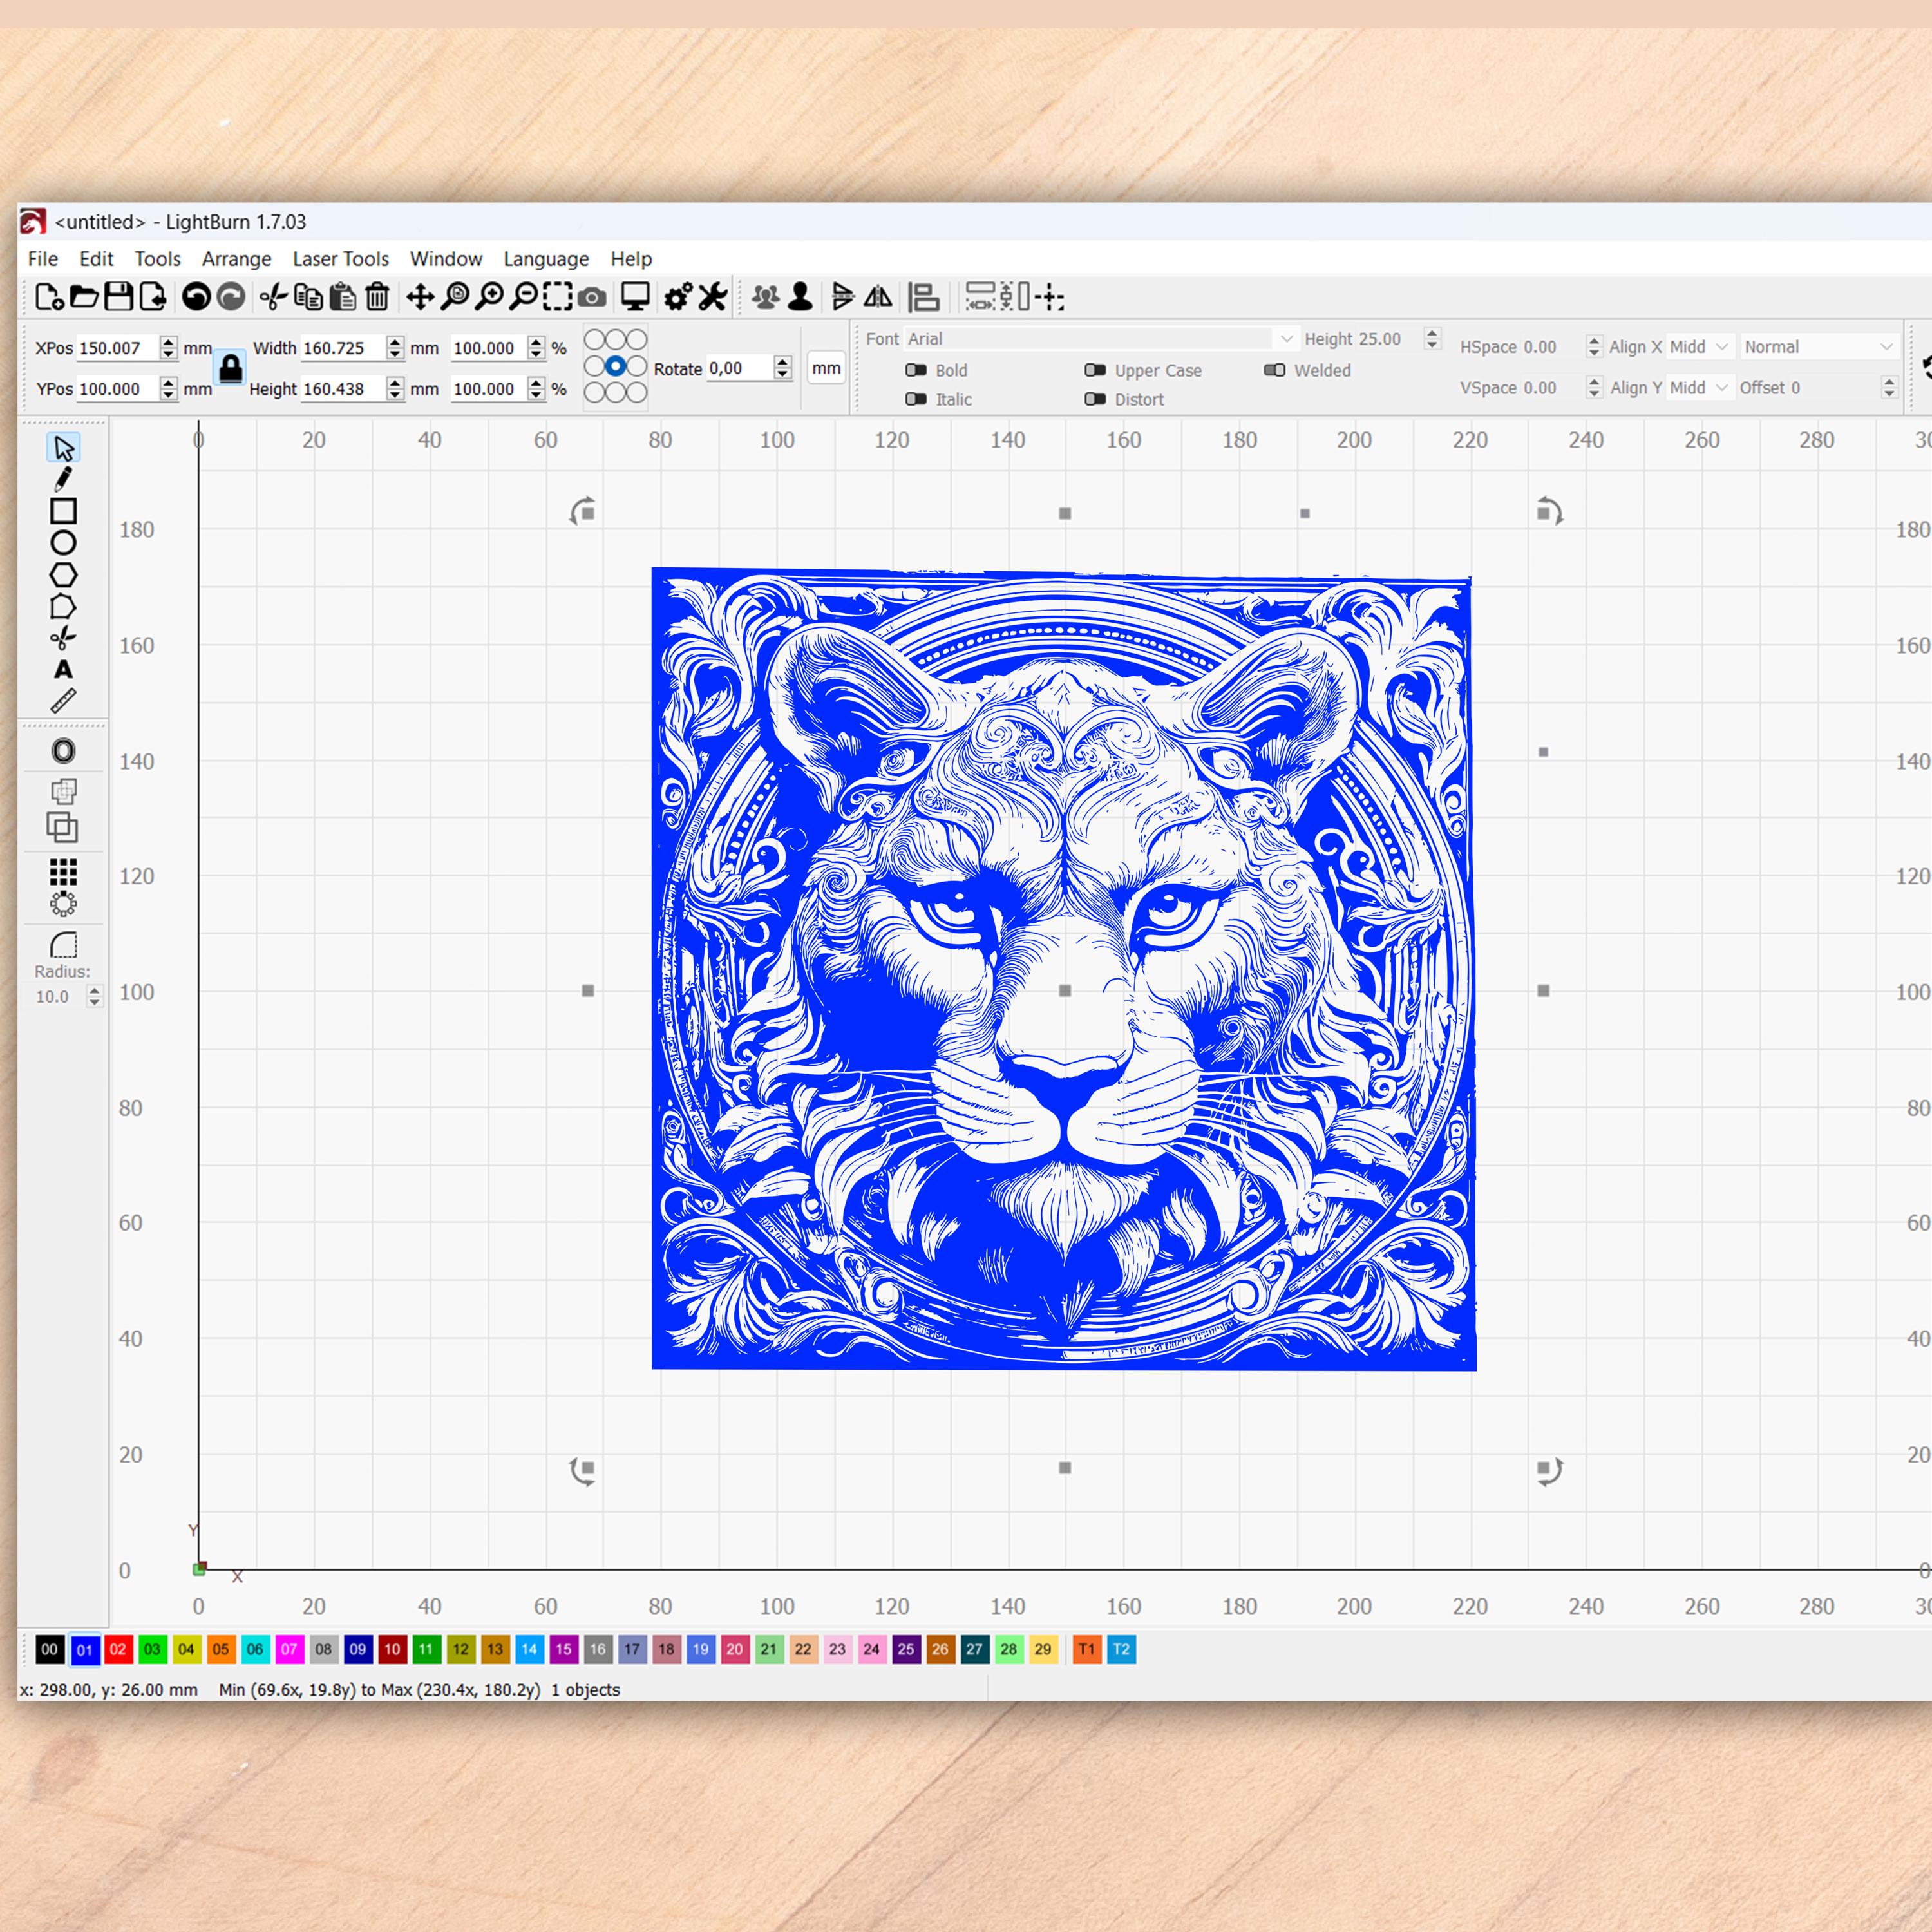Open the Arrange menu
1932x1932 pixels.
[237, 259]
